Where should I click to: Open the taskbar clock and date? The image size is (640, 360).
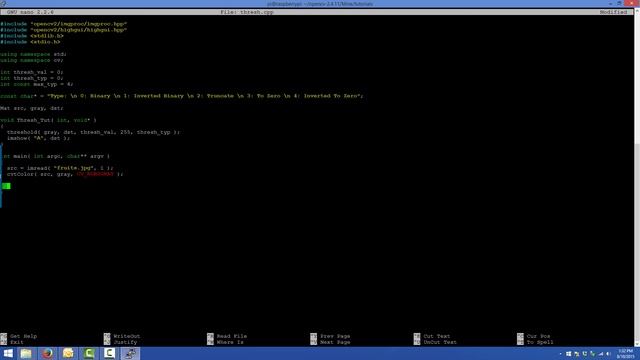click(x=625, y=354)
